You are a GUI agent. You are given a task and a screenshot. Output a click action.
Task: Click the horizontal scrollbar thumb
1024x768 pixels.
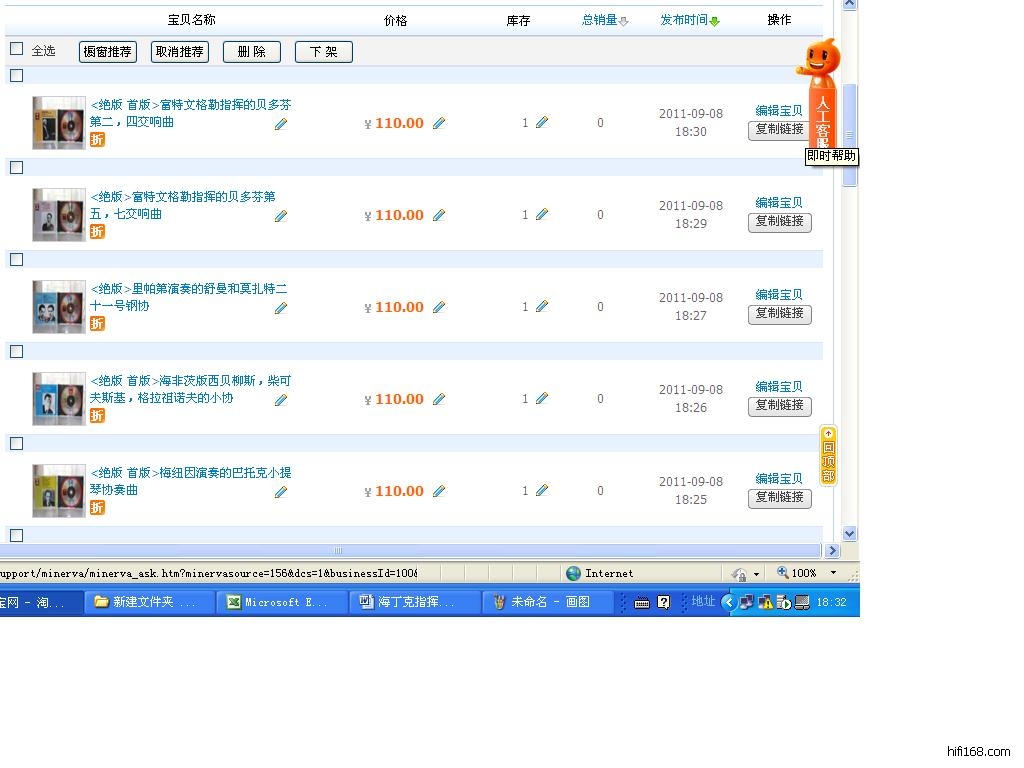click(338, 551)
